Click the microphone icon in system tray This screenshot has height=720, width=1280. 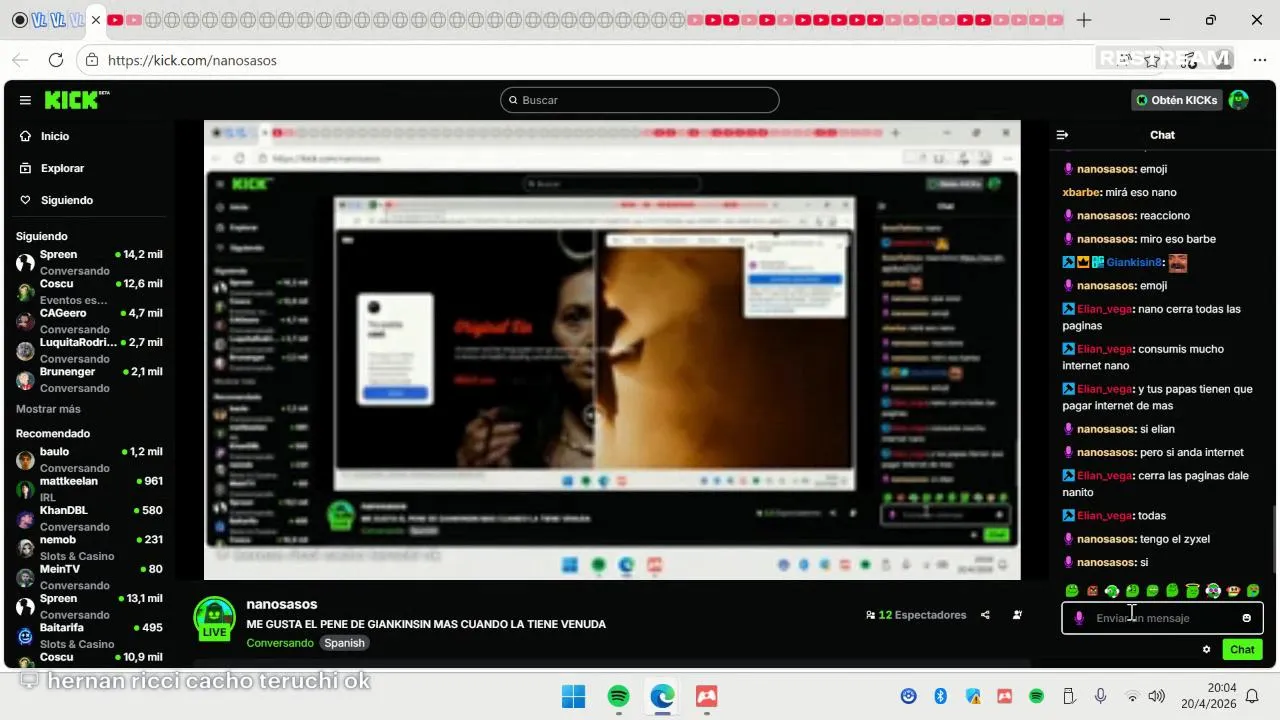tap(1100, 696)
